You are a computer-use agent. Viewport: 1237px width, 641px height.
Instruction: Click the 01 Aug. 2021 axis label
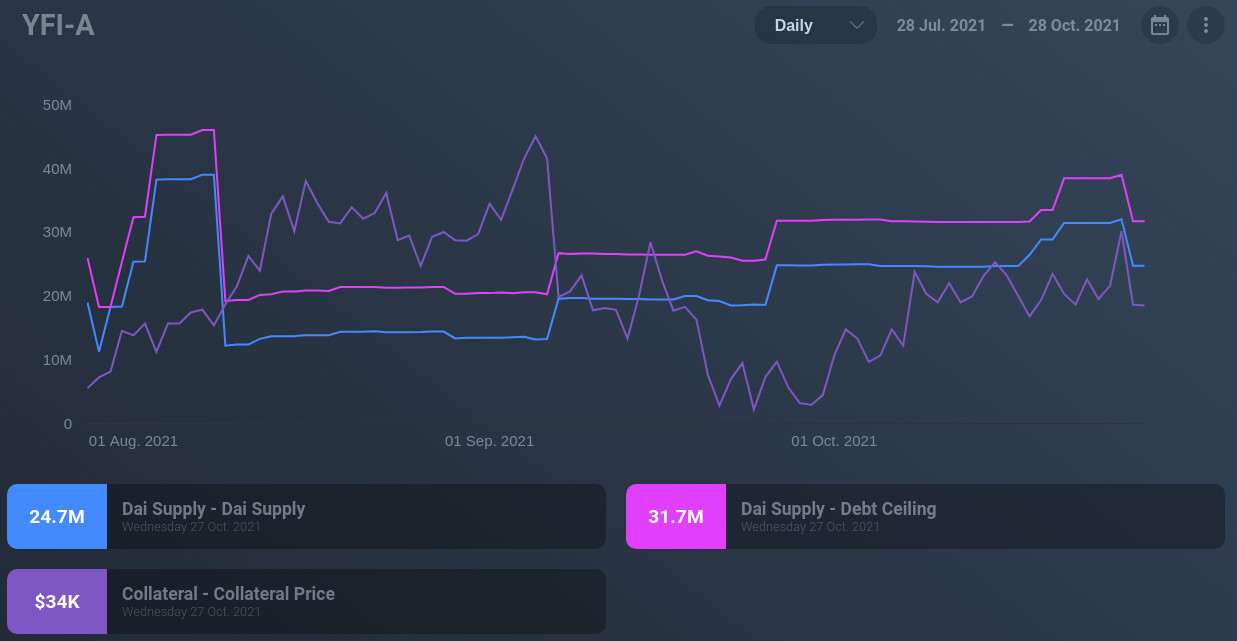tap(133, 441)
